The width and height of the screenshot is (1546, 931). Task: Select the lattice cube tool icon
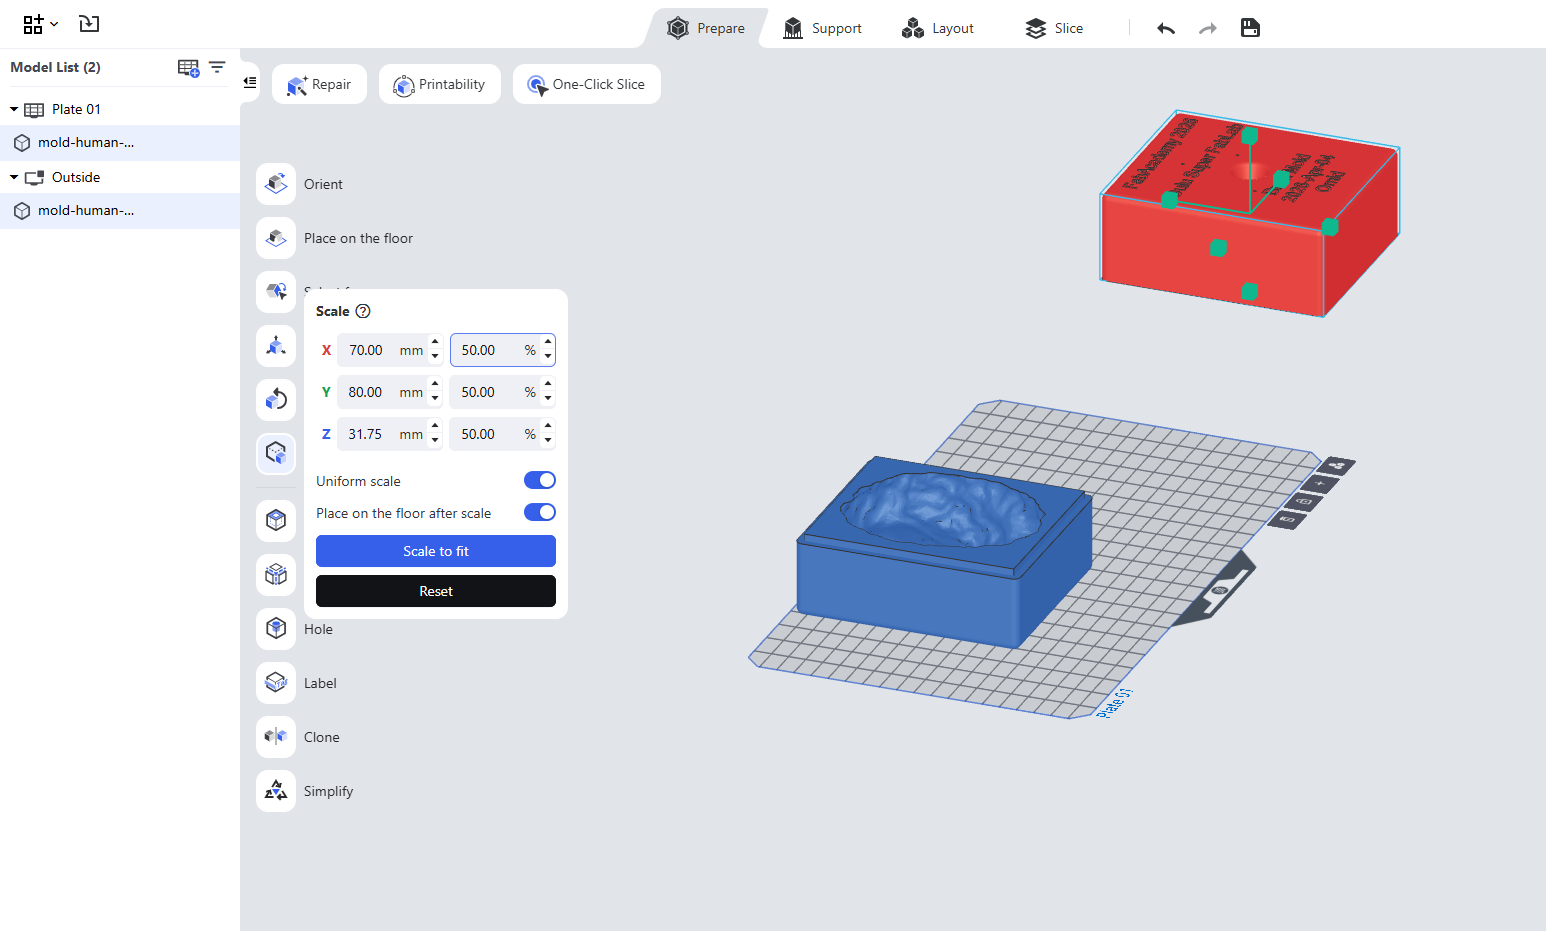click(x=276, y=574)
